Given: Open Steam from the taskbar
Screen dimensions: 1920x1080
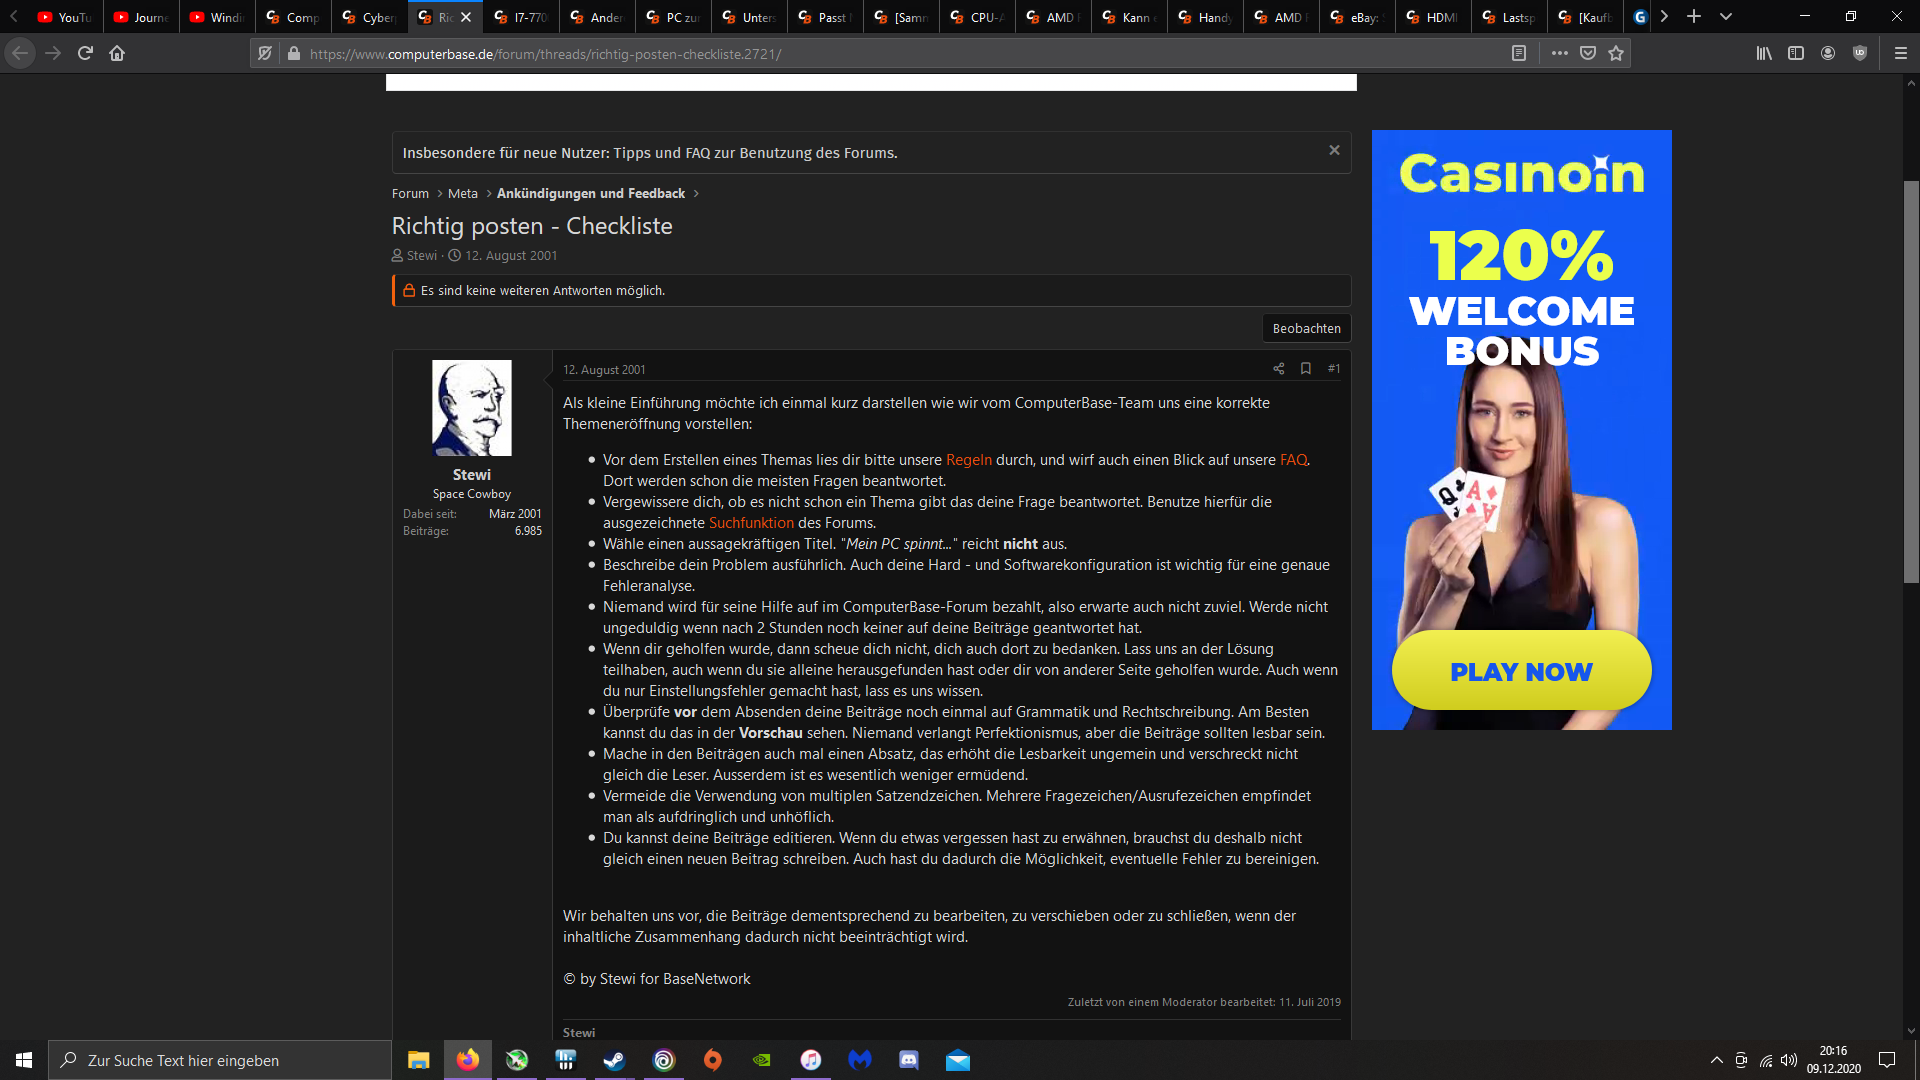Looking at the screenshot, I should click(x=614, y=1060).
